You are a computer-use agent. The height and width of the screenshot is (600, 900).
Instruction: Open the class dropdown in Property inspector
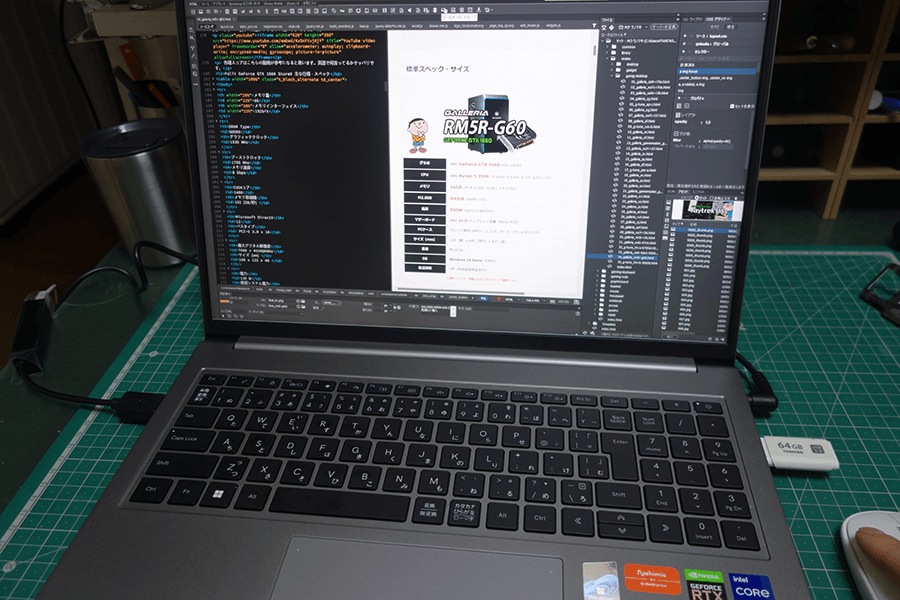[x=332, y=303]
